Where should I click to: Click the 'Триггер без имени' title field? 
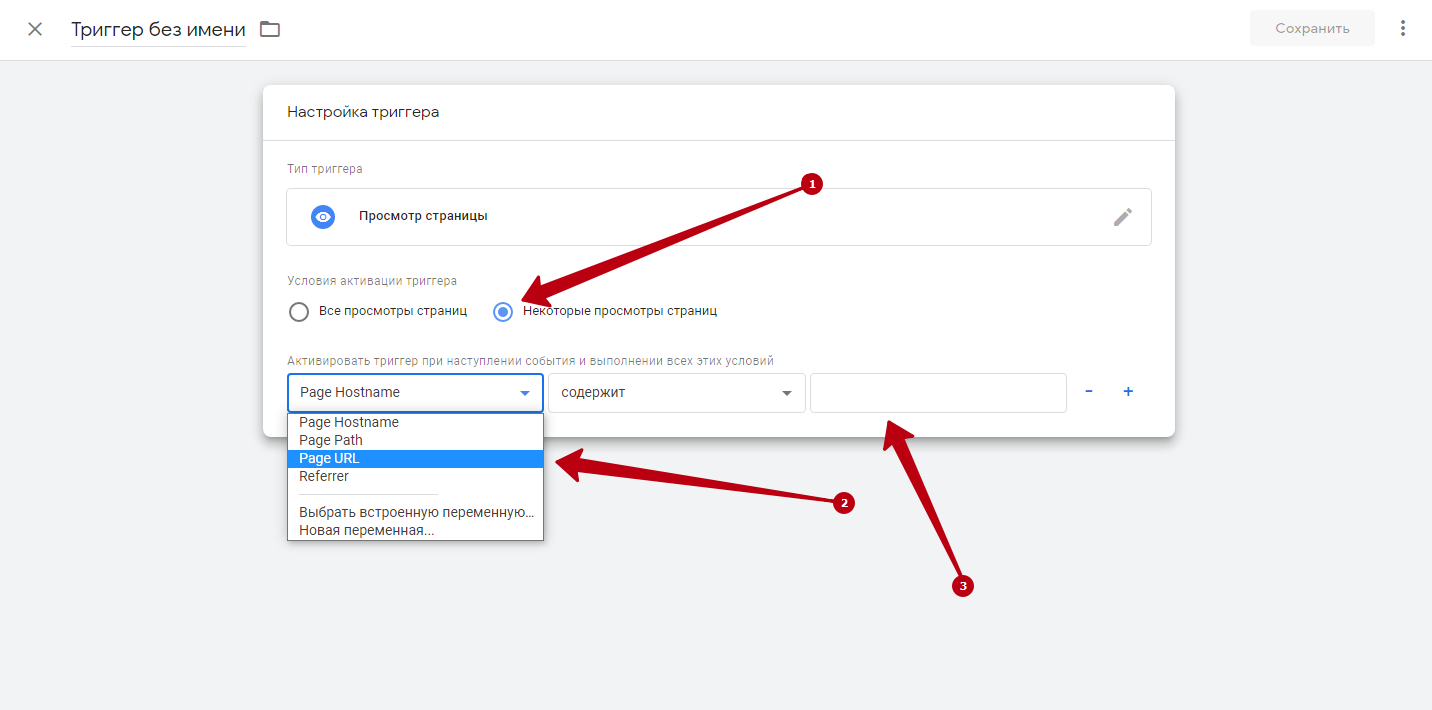pyautogui.click(x=158, y=30)
